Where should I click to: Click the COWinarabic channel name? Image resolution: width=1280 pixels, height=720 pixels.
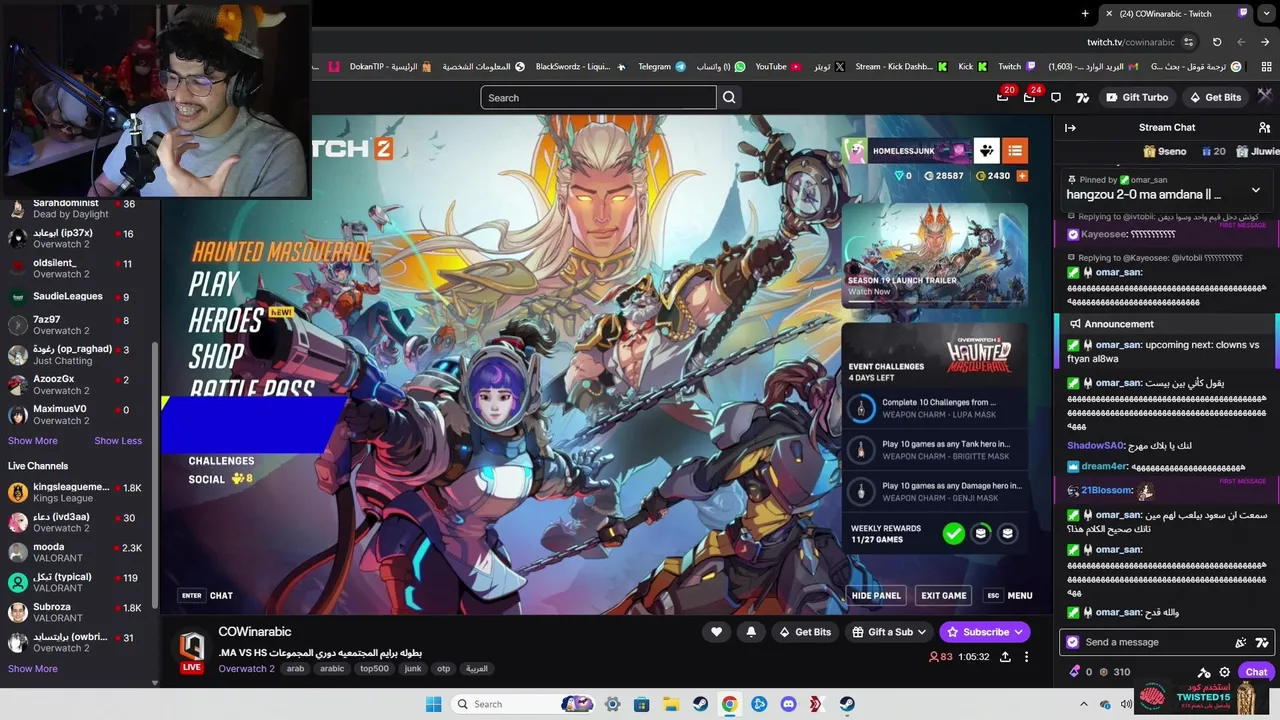(255, 632)
